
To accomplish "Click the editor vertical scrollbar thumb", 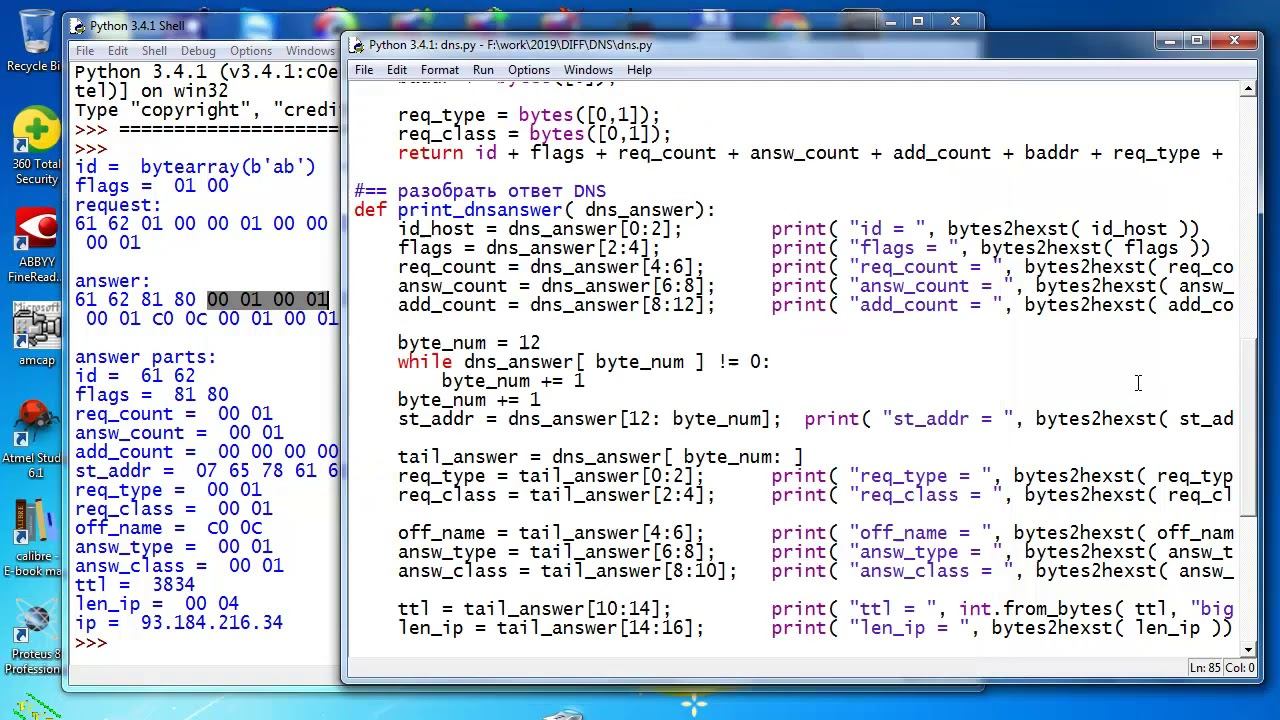I will 1248,426.
